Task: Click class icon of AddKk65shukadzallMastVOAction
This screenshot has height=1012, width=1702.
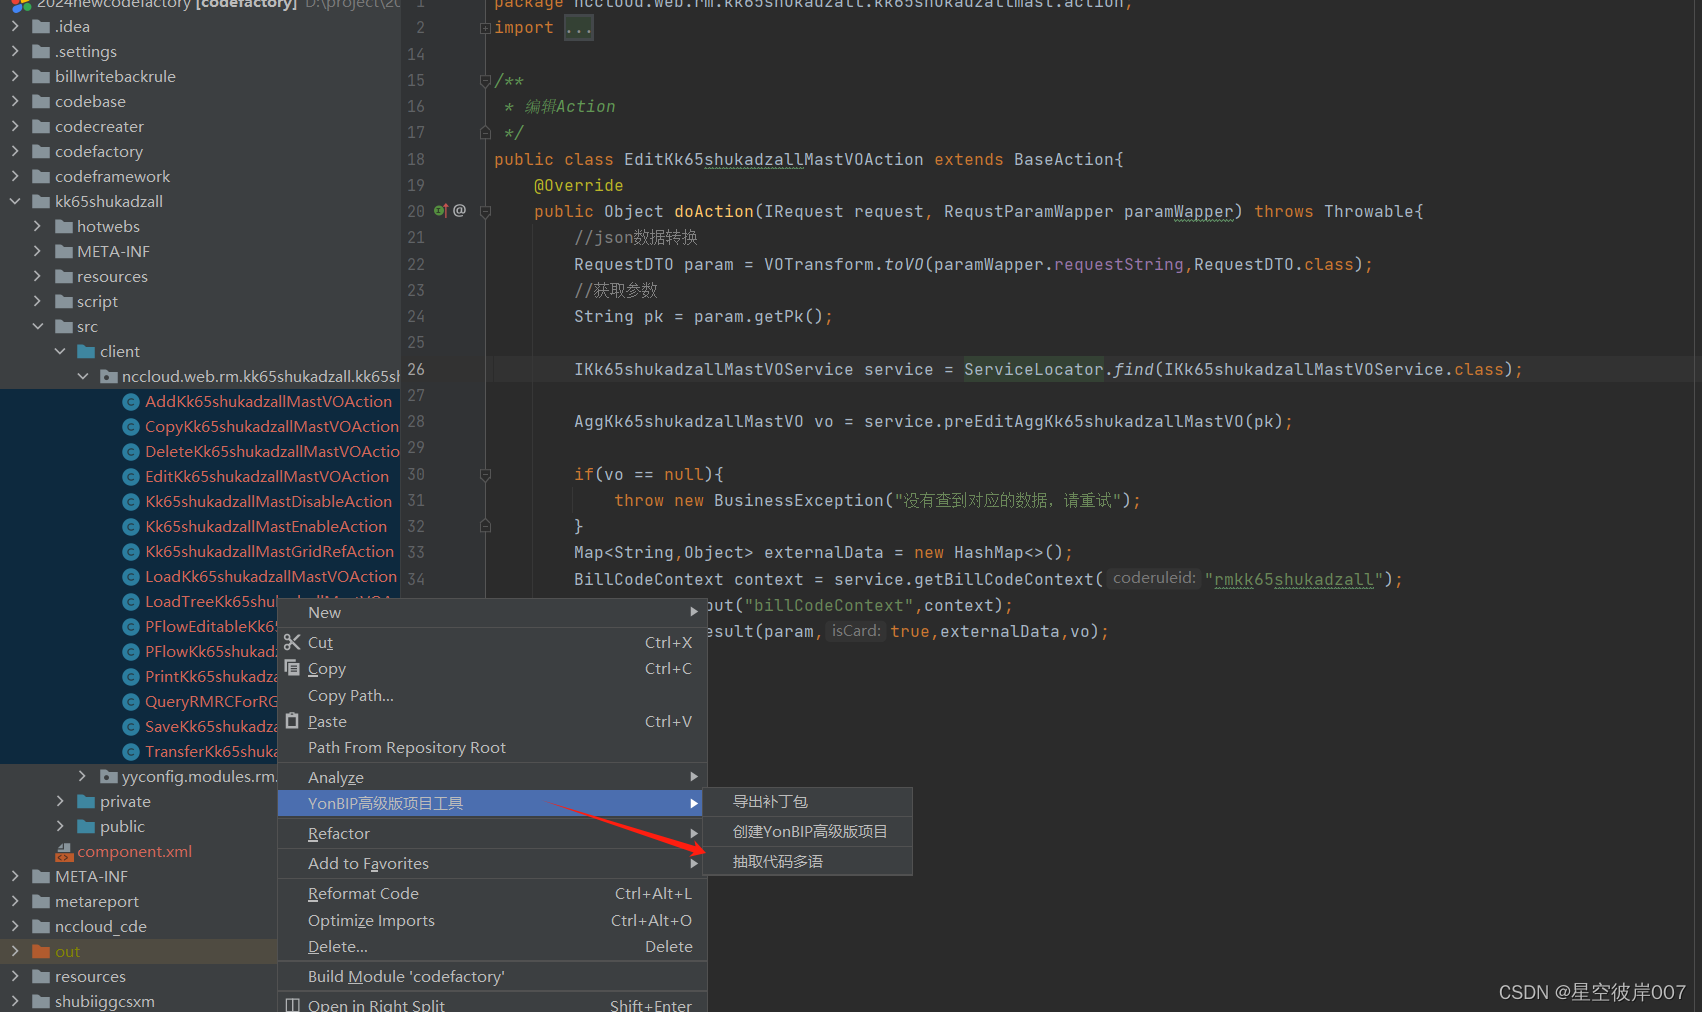Action: (x=130, y=402)
